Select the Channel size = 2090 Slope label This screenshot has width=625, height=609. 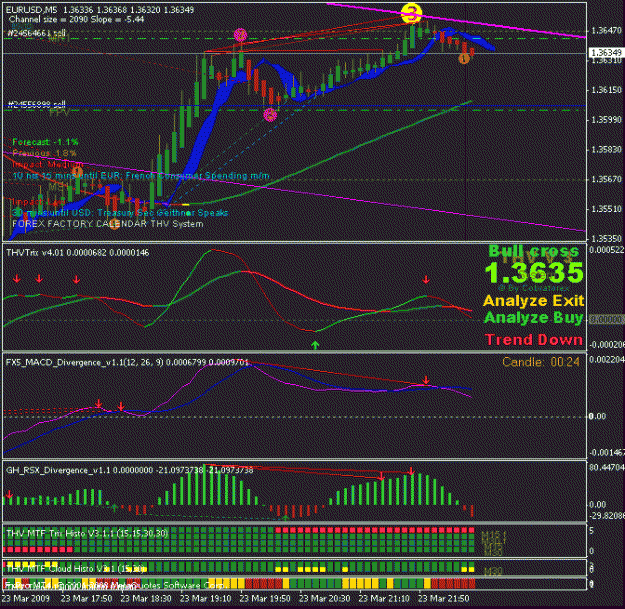76,19
